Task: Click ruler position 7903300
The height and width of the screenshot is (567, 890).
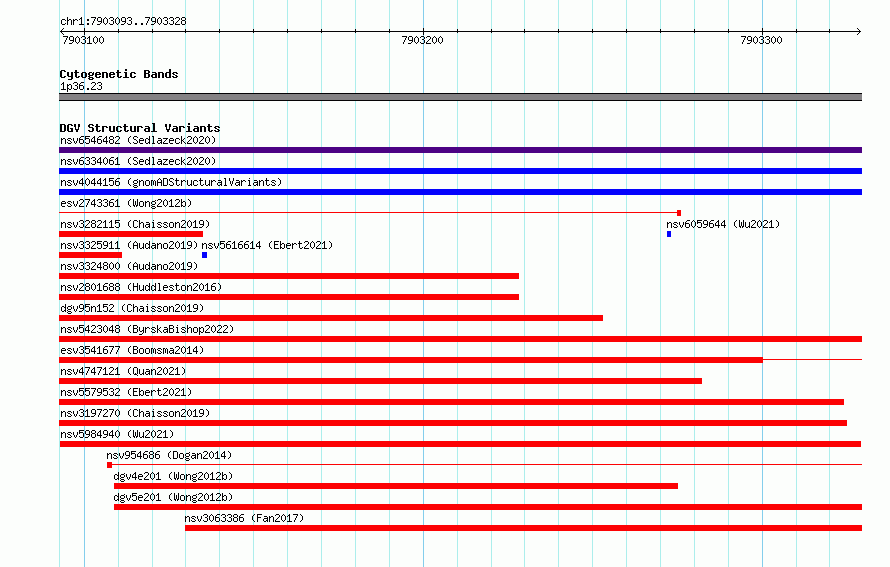Action: 761,40
